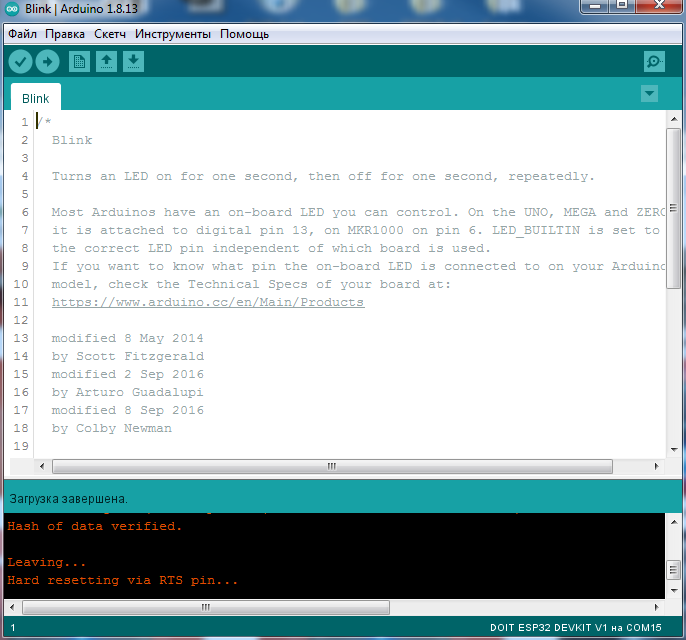The height and width of the screenshot is (640, 686).
Task: Click 'modified 8 Sep 2016' text
Action: pyautogui.click(x=128, y=410)
